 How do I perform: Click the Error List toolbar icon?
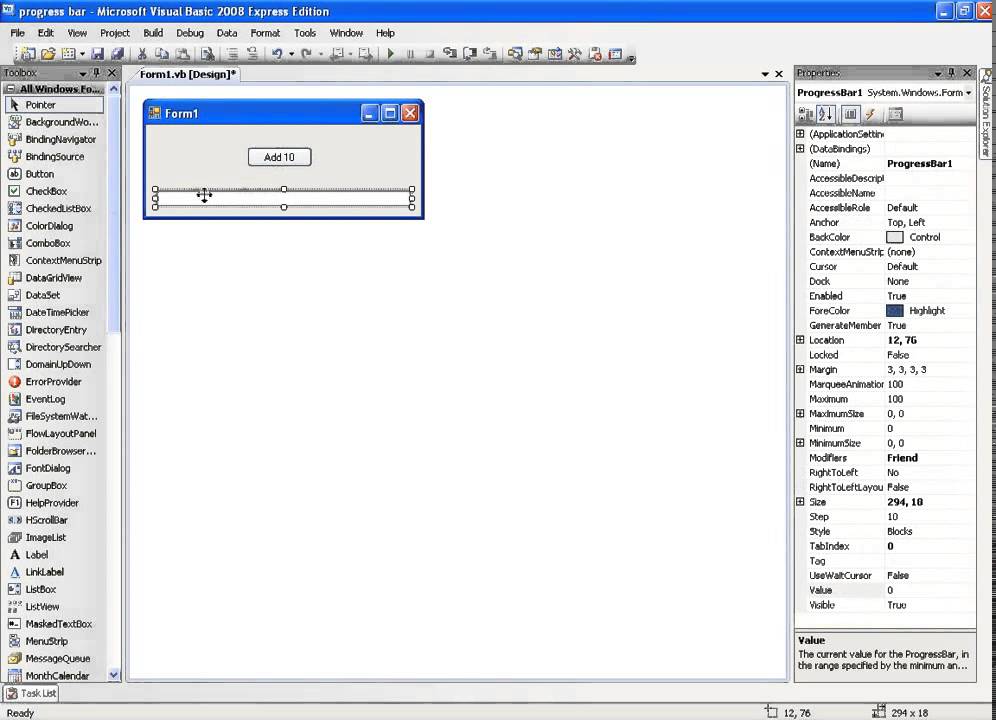click(x=595, y=54)
